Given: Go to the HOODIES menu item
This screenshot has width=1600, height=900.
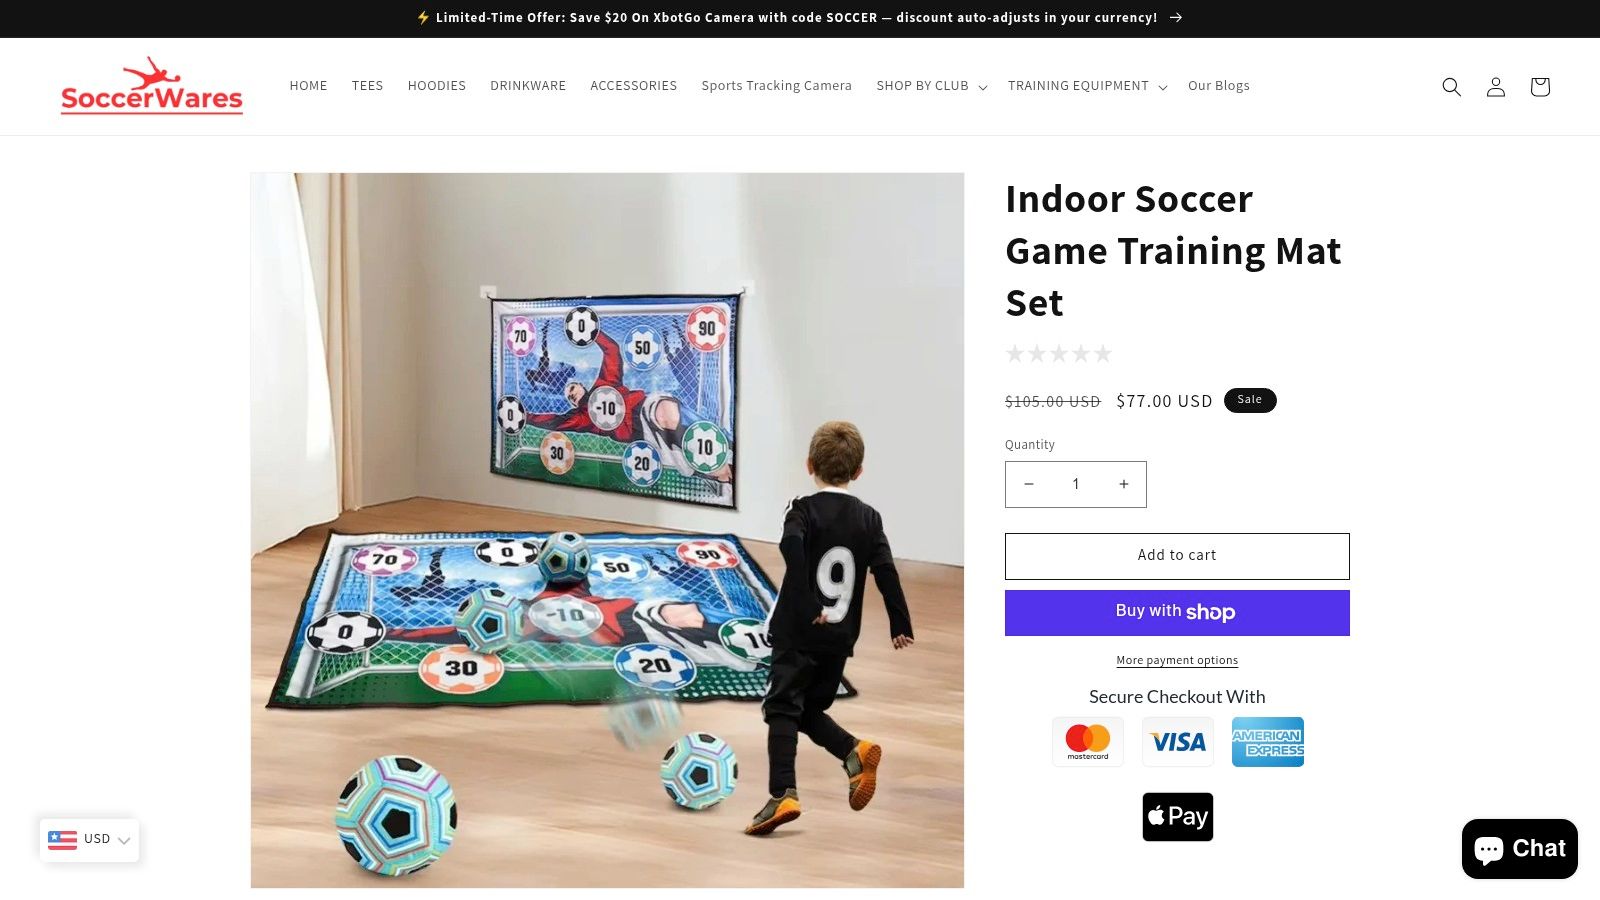Looking at the screenshot, I should pyautogui.click(x=436, y=86).
